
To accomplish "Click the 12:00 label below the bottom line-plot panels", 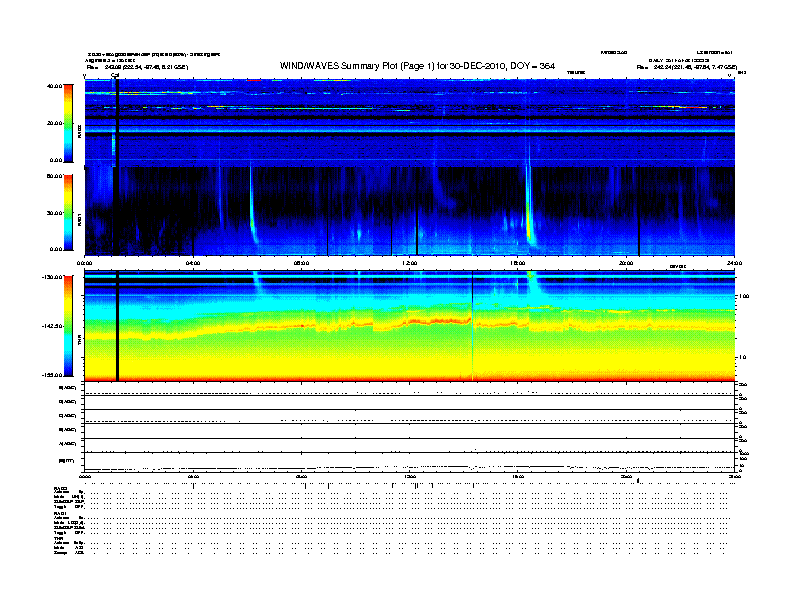I will click(410, 476).
